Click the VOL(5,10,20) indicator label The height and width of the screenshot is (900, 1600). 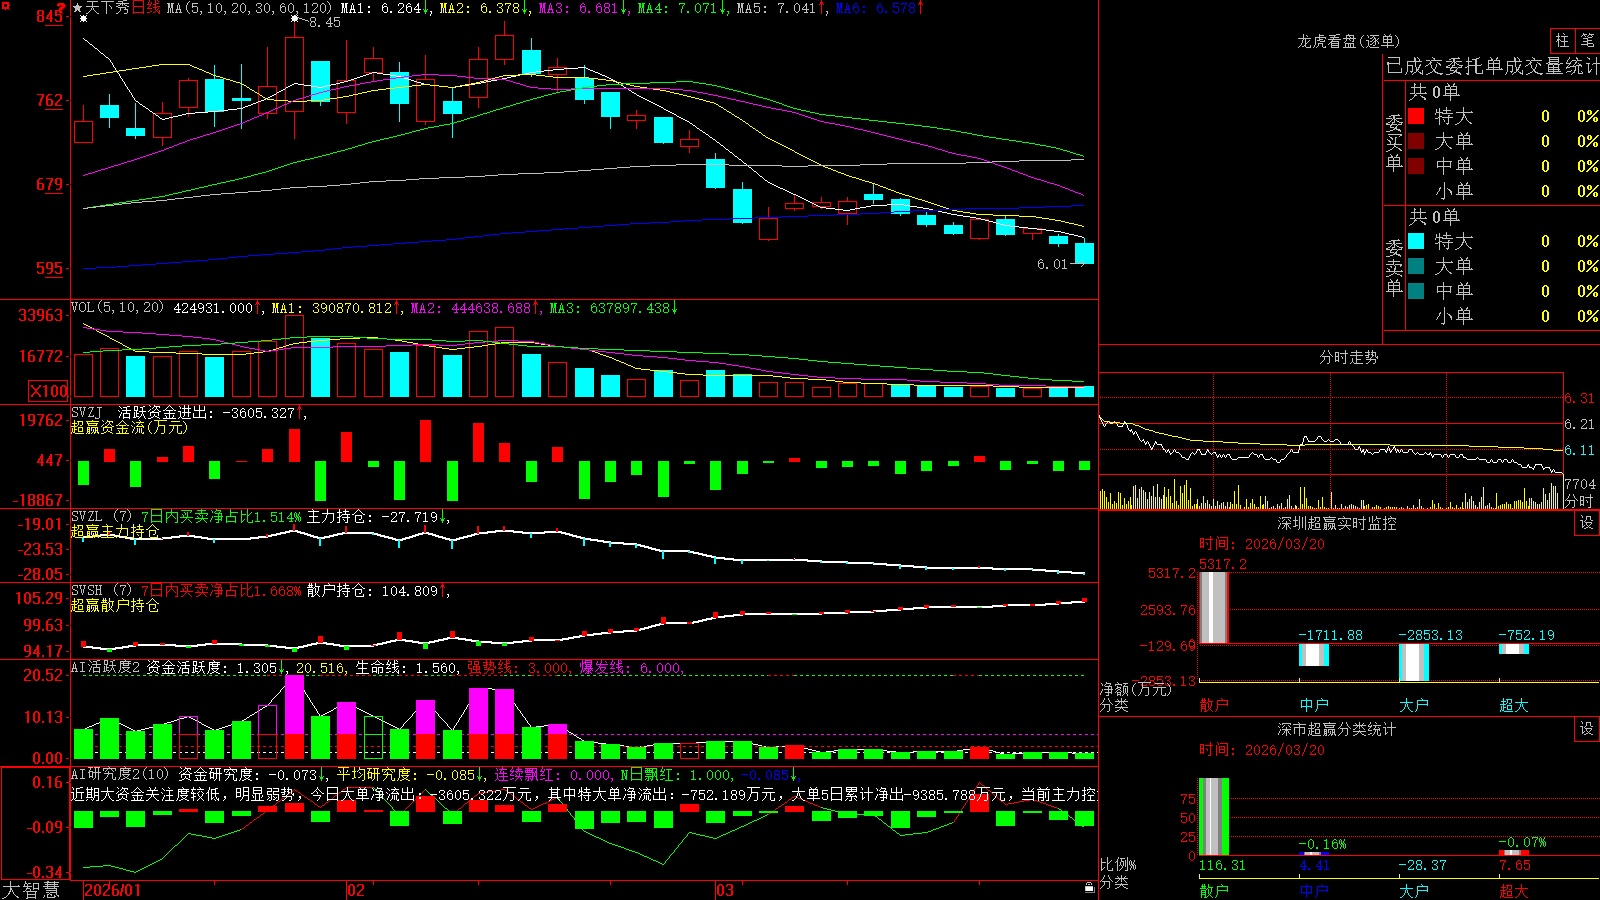(x=117, y=308)
